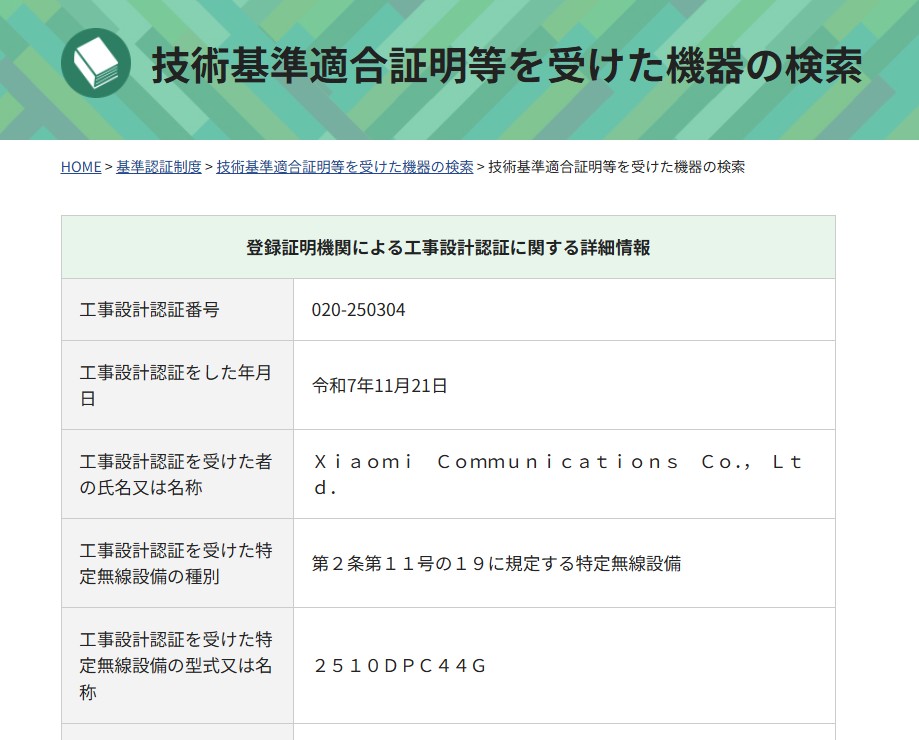Screen dimensions: 919x740
Task: Click the book icon in the header banner
Action: [96, 63]
